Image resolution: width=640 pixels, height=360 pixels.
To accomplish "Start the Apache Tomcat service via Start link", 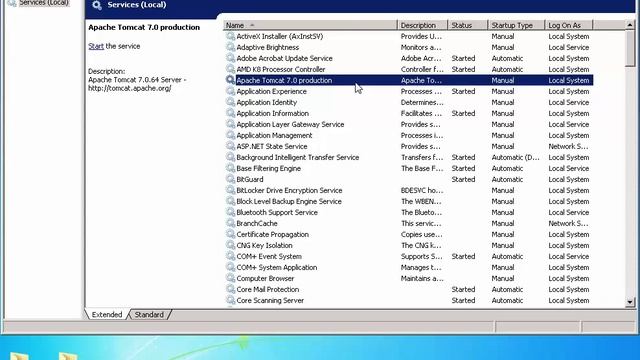I will (x=96, y=46).
